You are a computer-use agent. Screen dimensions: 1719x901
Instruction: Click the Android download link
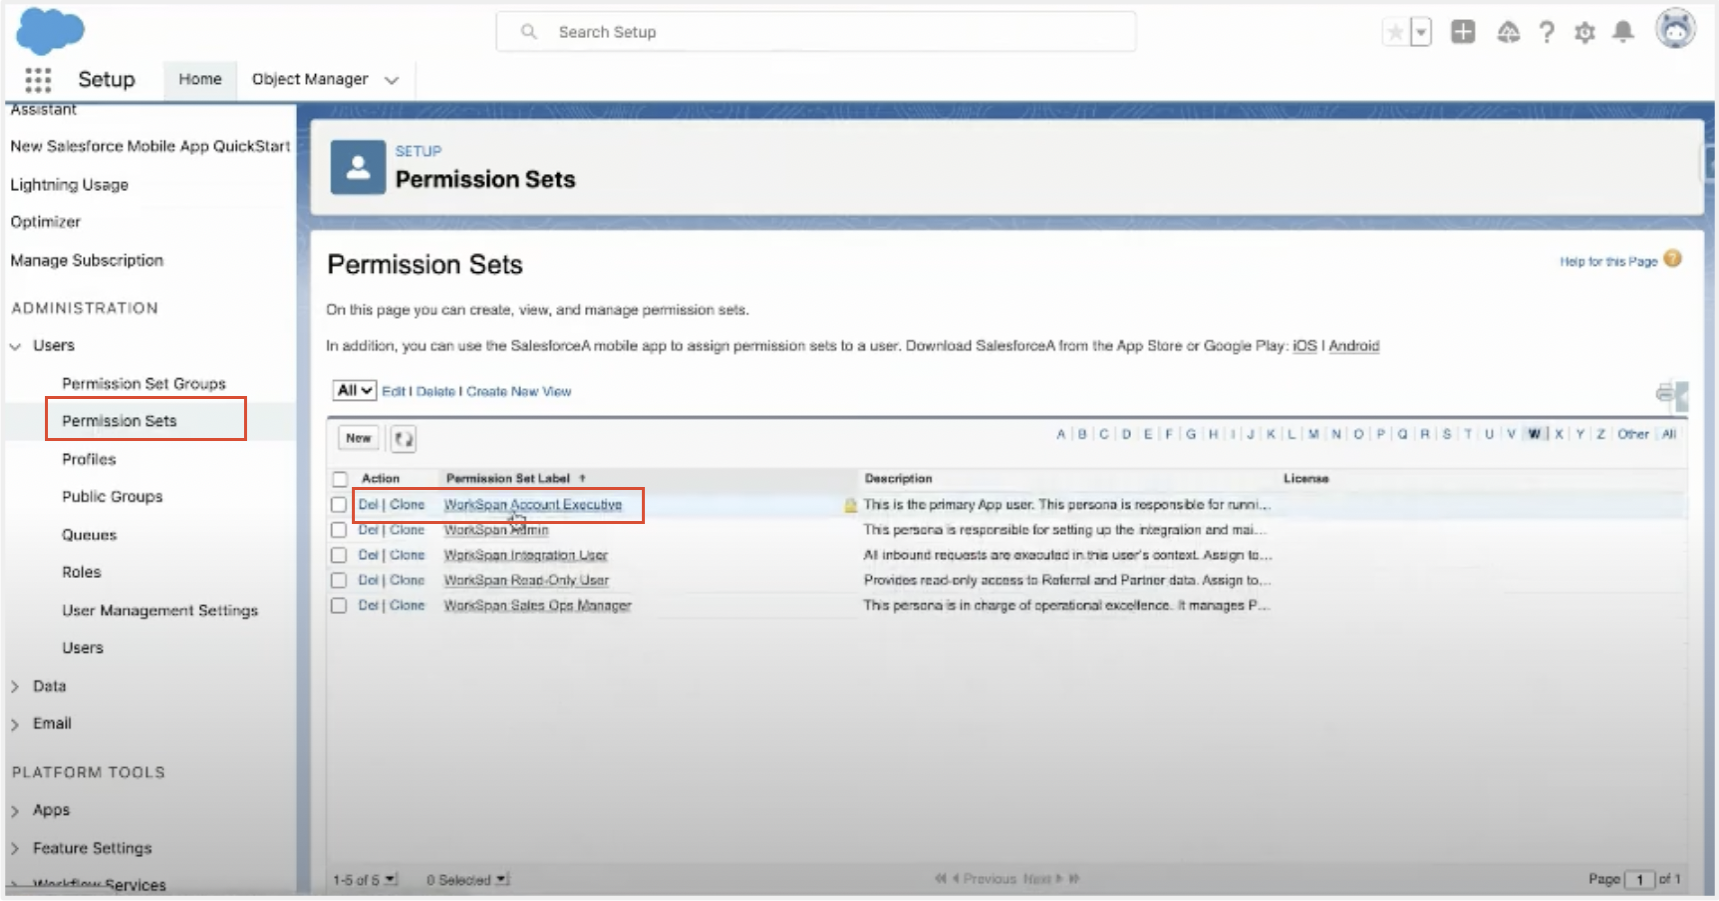(x=1354, y=346)
